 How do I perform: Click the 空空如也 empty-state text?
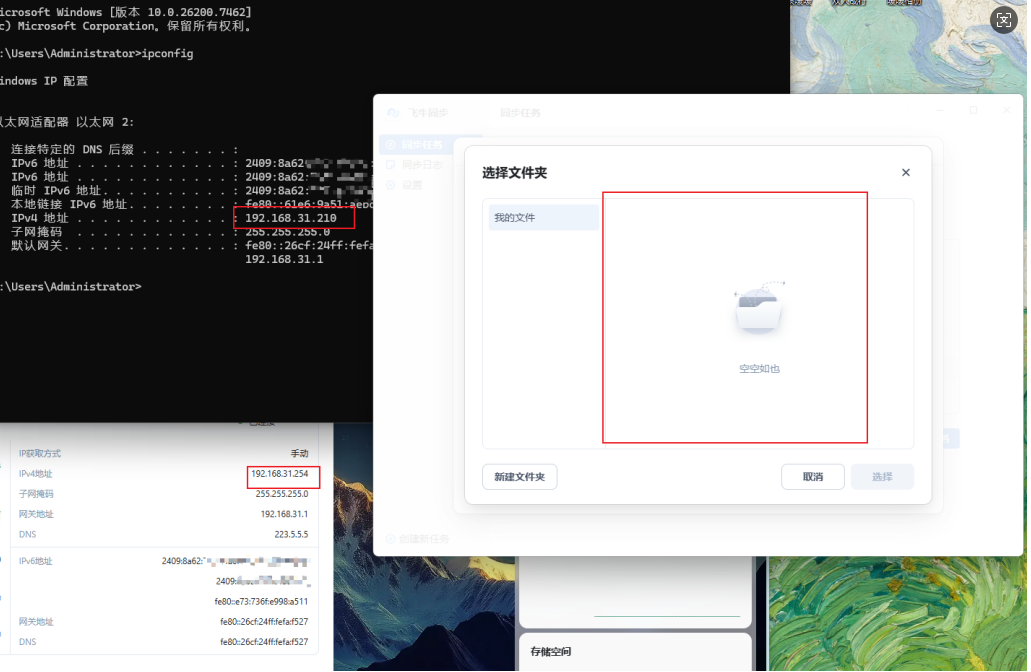(x=759, y=369)
